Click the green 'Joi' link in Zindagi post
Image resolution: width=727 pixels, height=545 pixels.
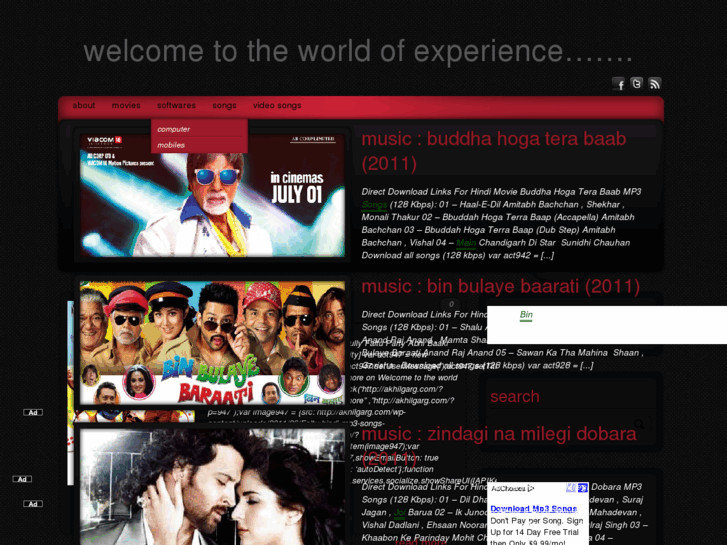(x=399, y=513)
